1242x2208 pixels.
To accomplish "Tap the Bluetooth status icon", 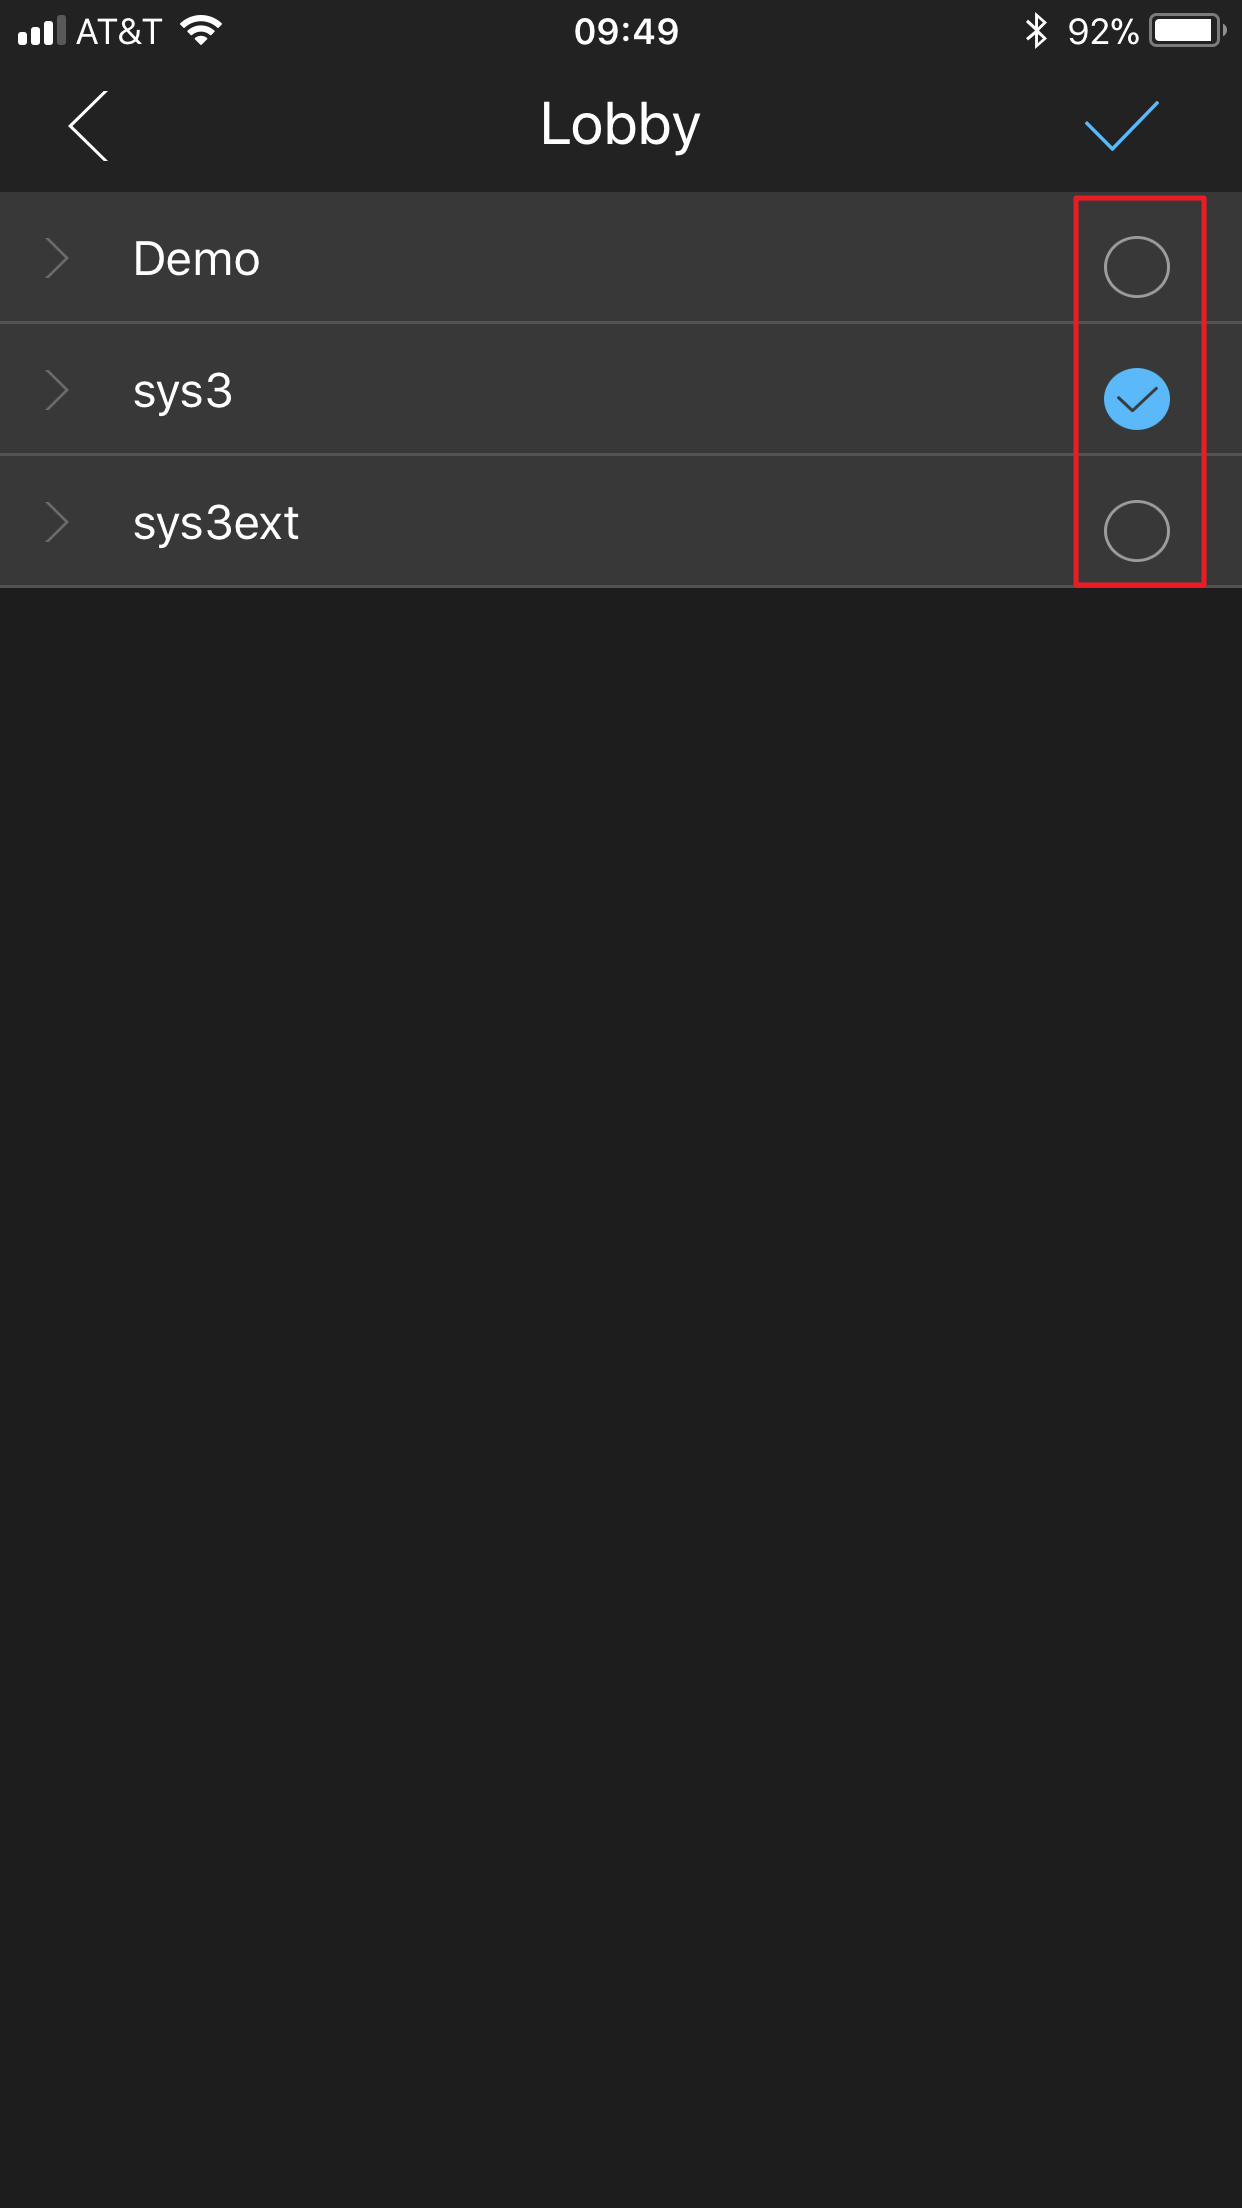I will point(1036,31).
